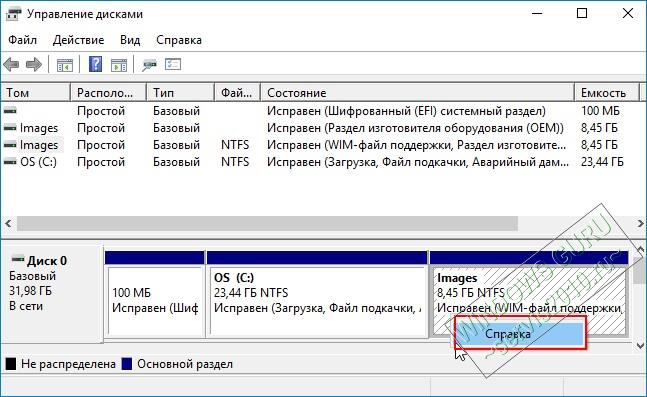Select the 100 МБ partition block on Disk 0
This screenshot has width=647, height=397.
pyautogui.click(x=155, y=294)
